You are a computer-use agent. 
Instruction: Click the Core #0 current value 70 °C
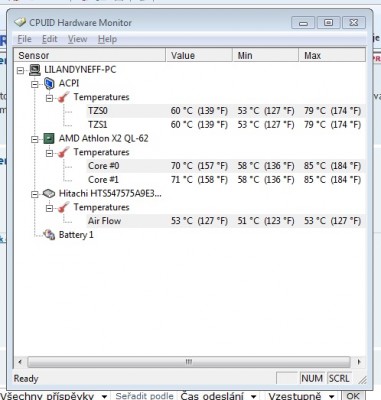[199, 166]
